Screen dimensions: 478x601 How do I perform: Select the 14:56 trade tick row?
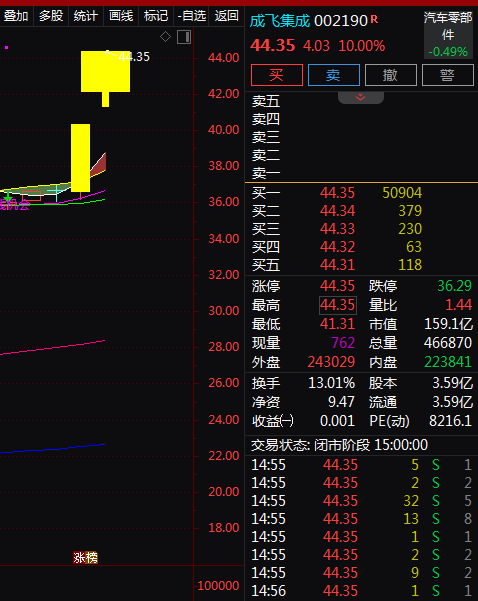point(361,591)
